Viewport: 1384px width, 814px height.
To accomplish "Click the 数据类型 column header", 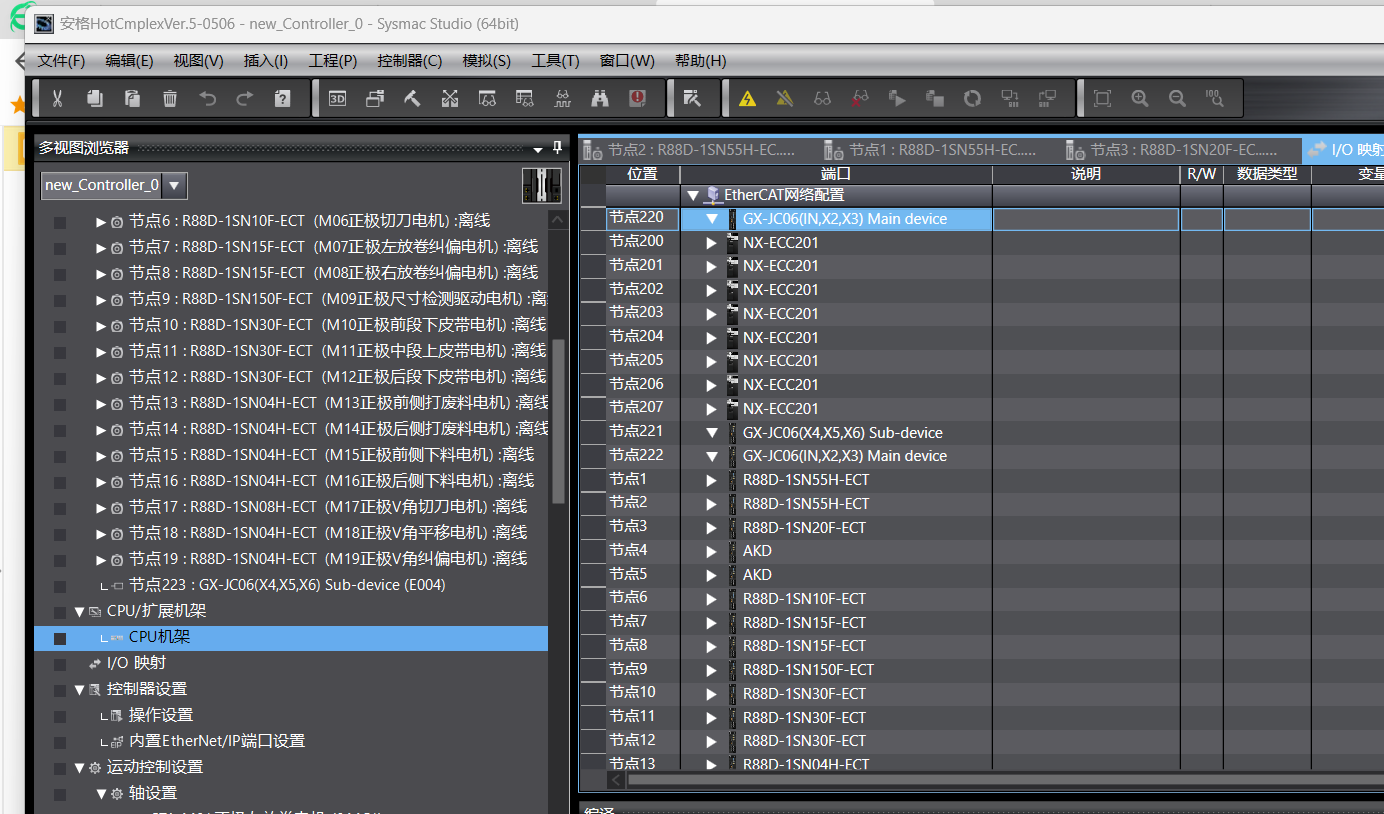I will coord(1266,174).
